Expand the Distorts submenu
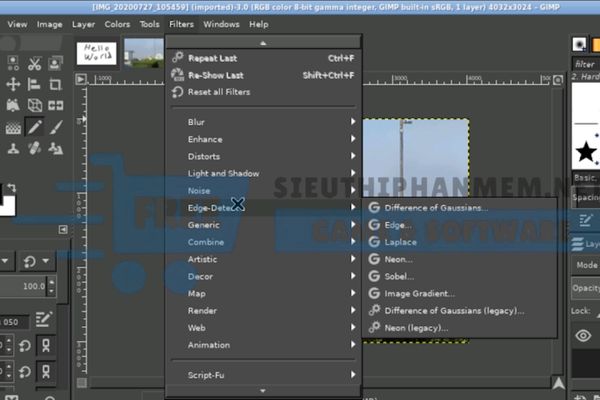Viewport: 600px width, 400px height. 264,157
